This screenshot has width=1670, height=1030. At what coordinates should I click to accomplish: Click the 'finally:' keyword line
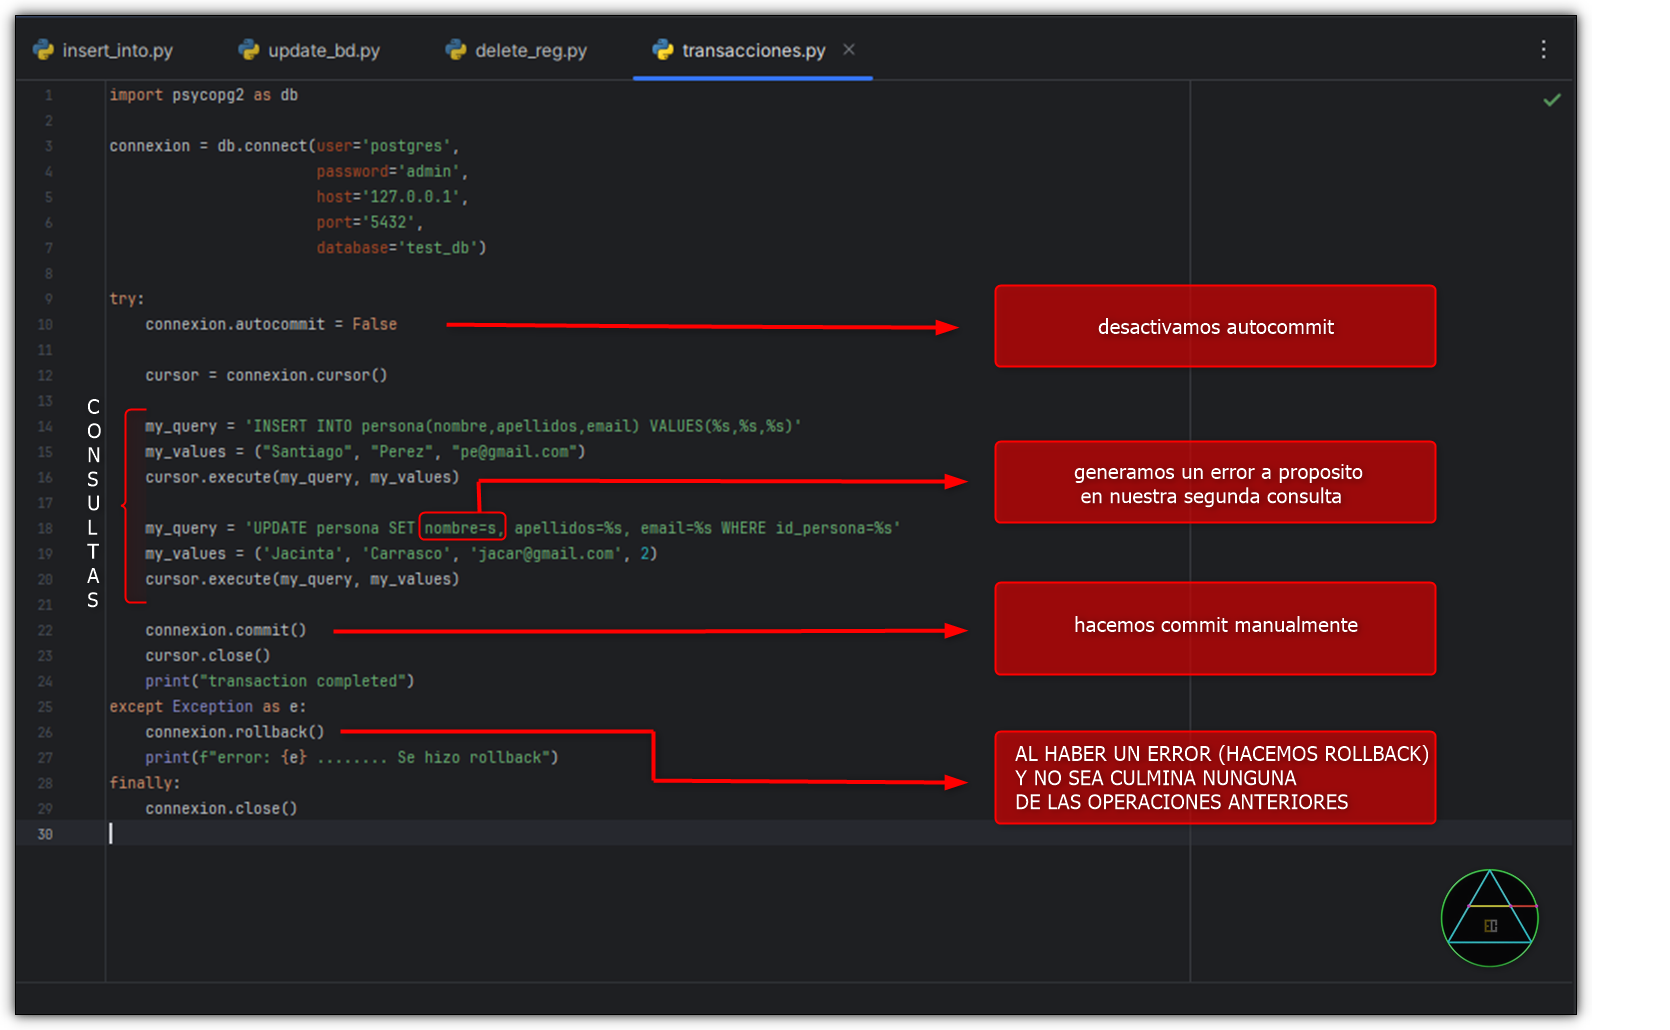145,783
